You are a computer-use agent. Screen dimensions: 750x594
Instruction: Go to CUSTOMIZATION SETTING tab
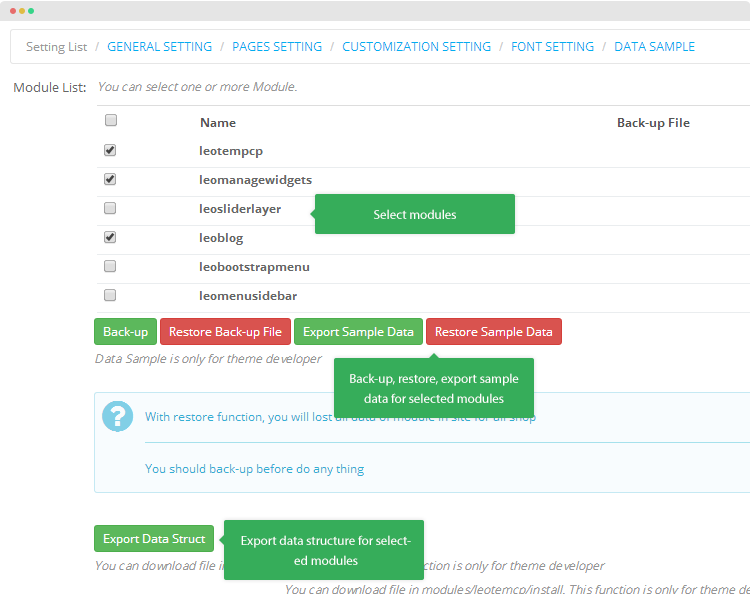coord(417,46)
